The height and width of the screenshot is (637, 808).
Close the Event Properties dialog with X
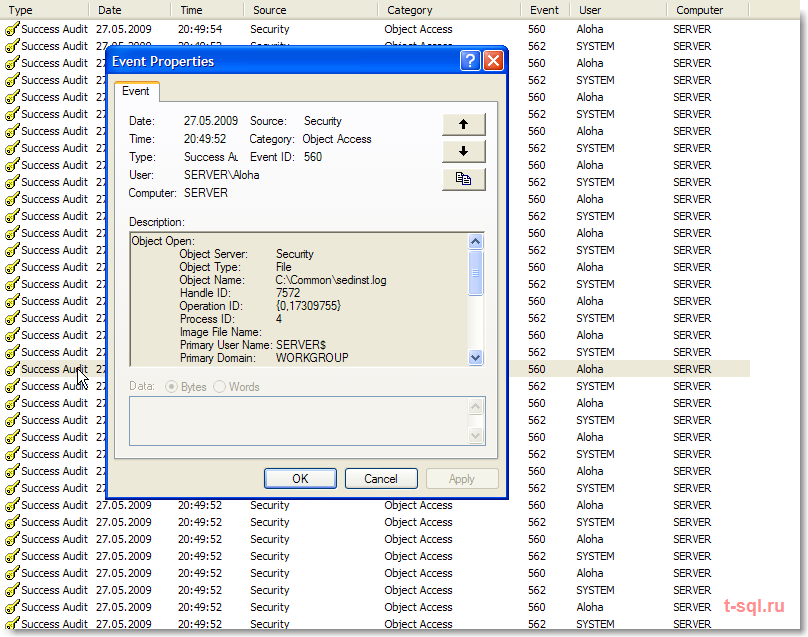[x=493, y=61]
